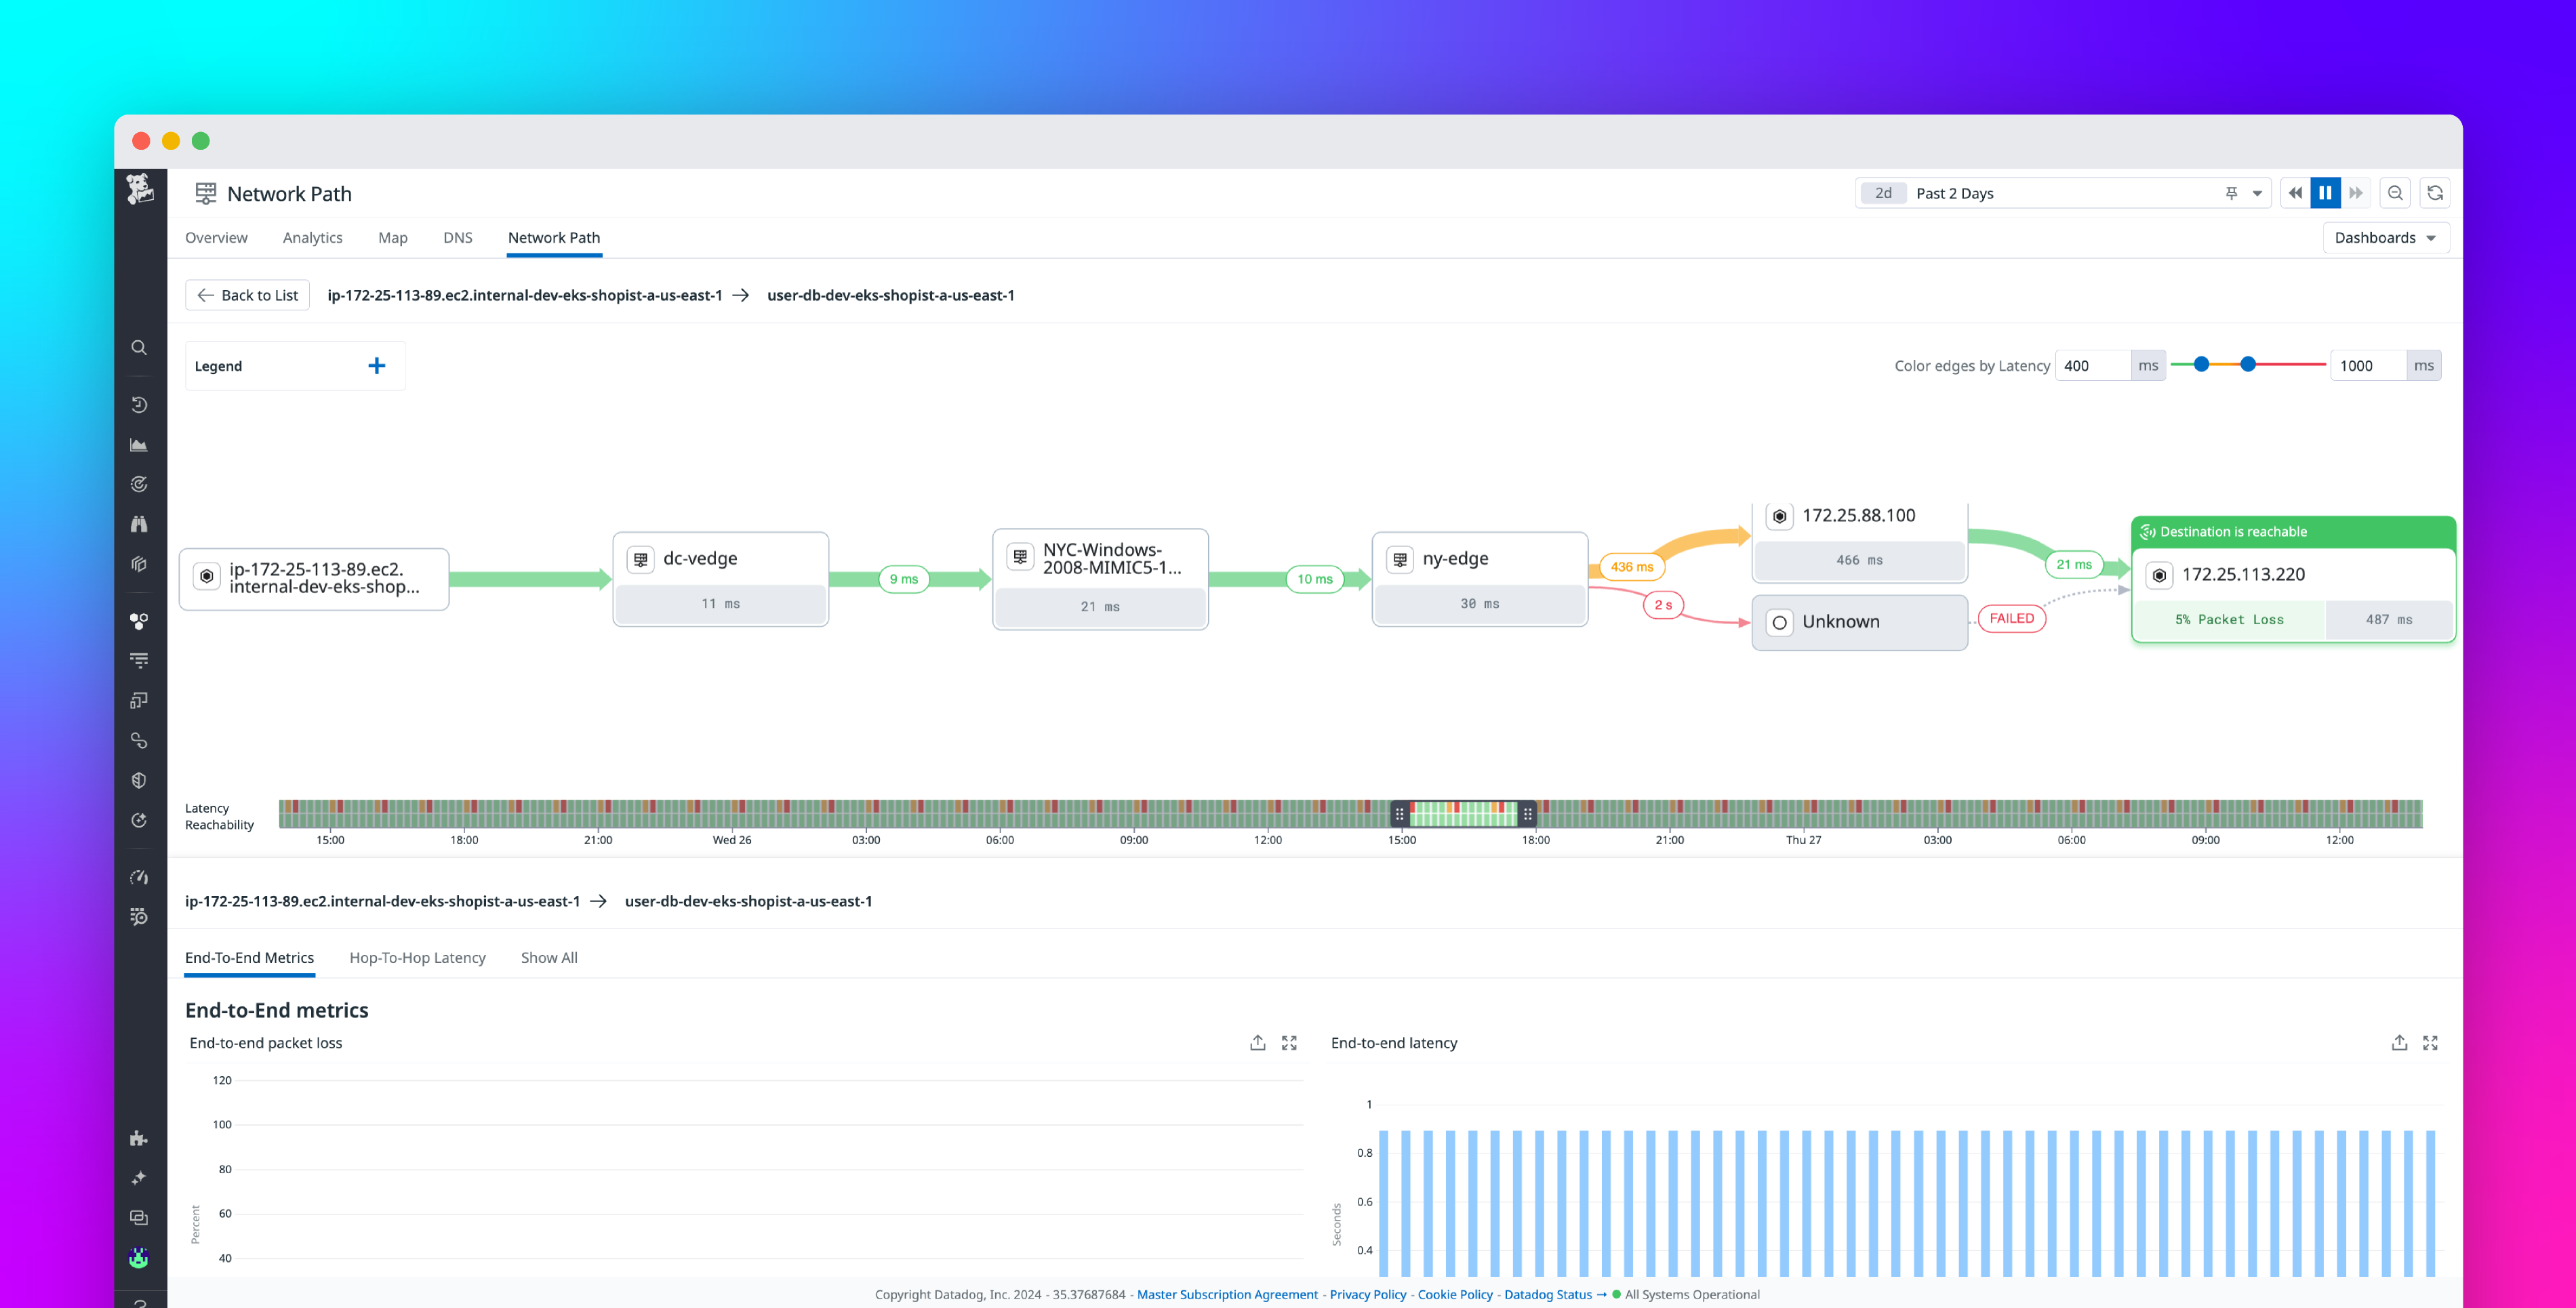Select a handle on the latency color slider
This screenshot has height=1308, width=2576.
click(x=2201, y=365)
